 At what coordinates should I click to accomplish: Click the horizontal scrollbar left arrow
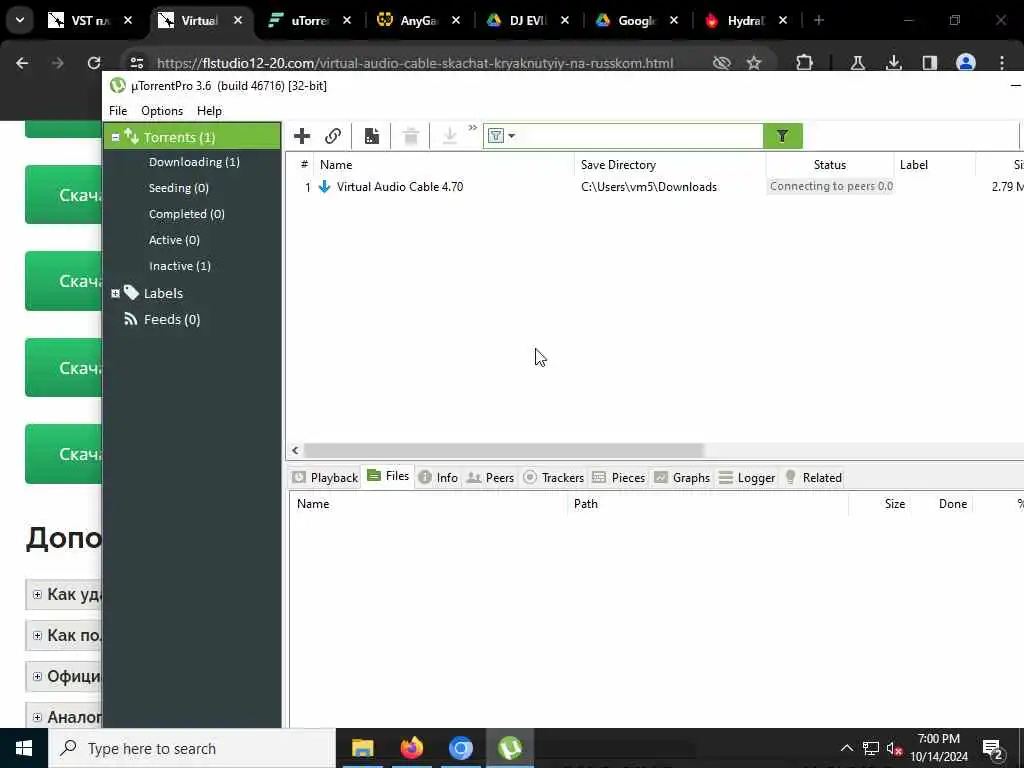coord(295,450)
